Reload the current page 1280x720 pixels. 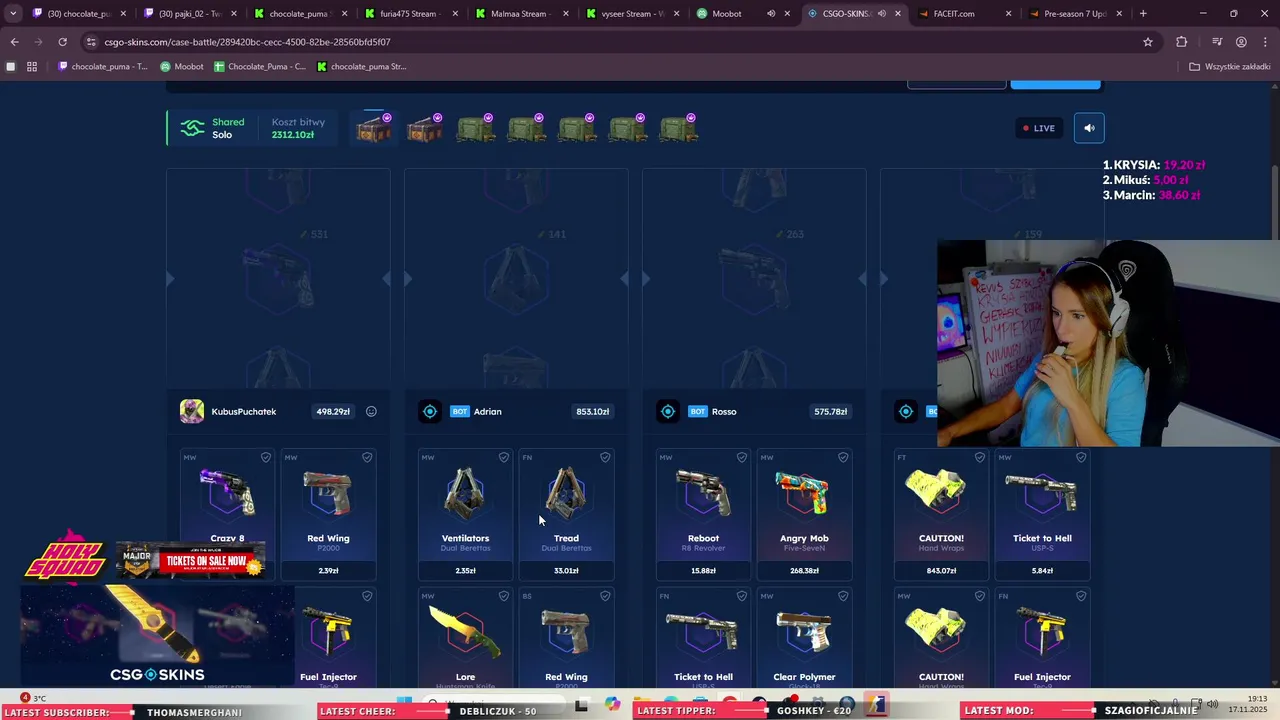[62, 42]
